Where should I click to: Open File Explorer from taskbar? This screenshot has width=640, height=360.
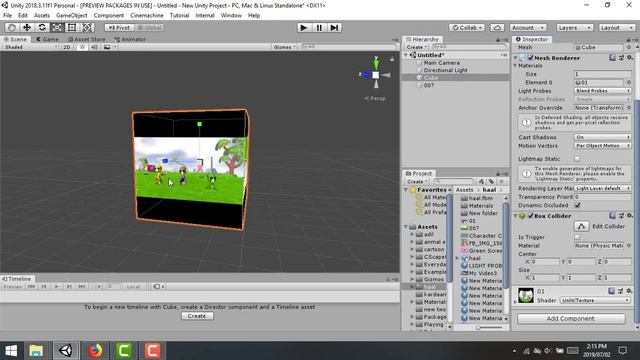(x=36, y=351)
